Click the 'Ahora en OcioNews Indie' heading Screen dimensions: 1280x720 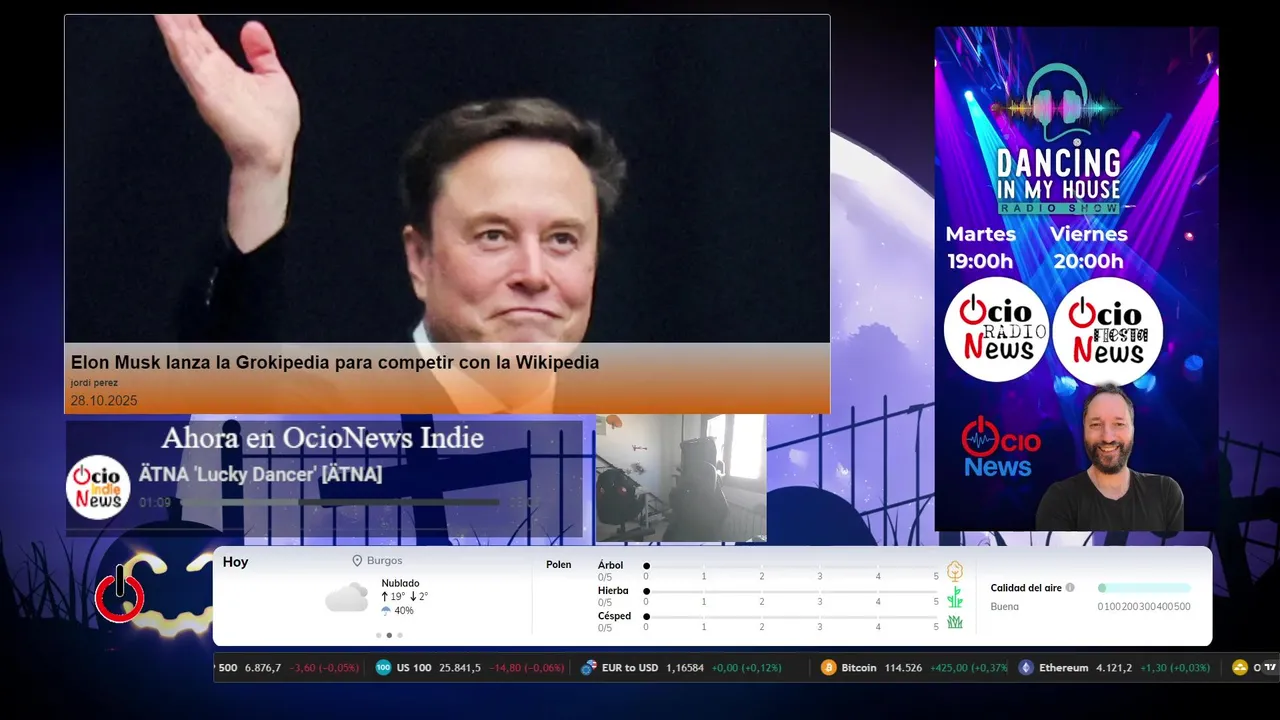tap(322, 438)
